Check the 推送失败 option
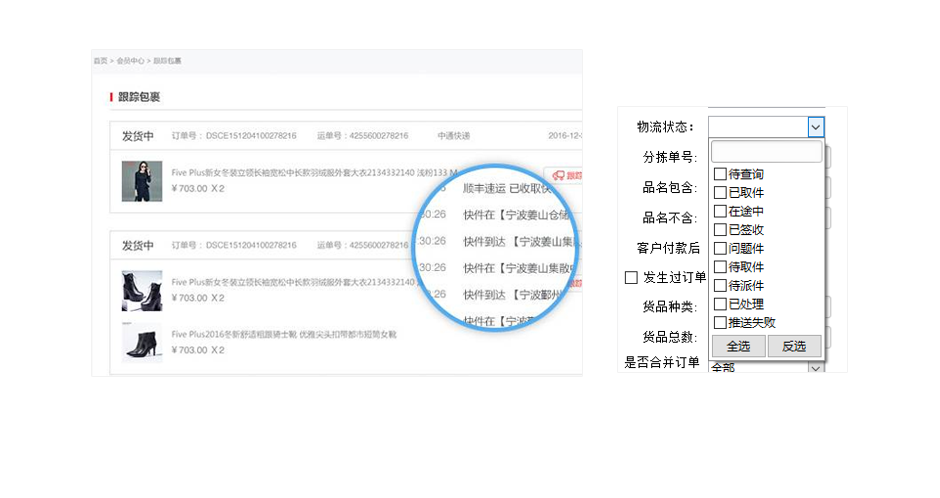Viewport: 940px width, 498px height. pyautogui.click(x=720, y=322)
